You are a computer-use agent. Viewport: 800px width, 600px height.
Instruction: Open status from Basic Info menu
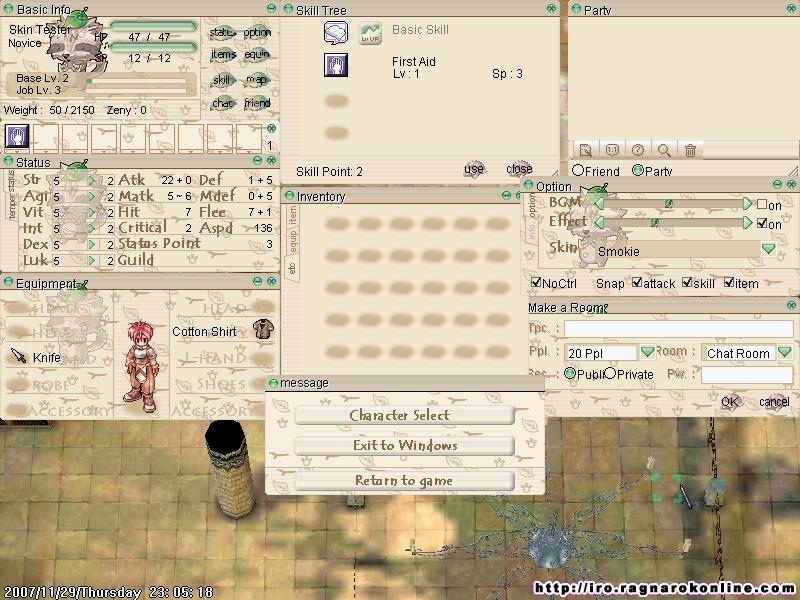[x=222, y=33]
